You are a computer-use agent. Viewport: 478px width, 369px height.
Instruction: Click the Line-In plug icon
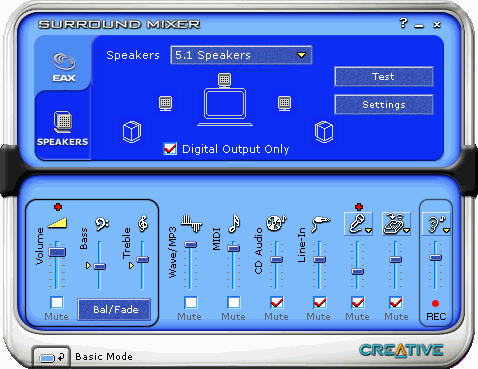point(321,224)
